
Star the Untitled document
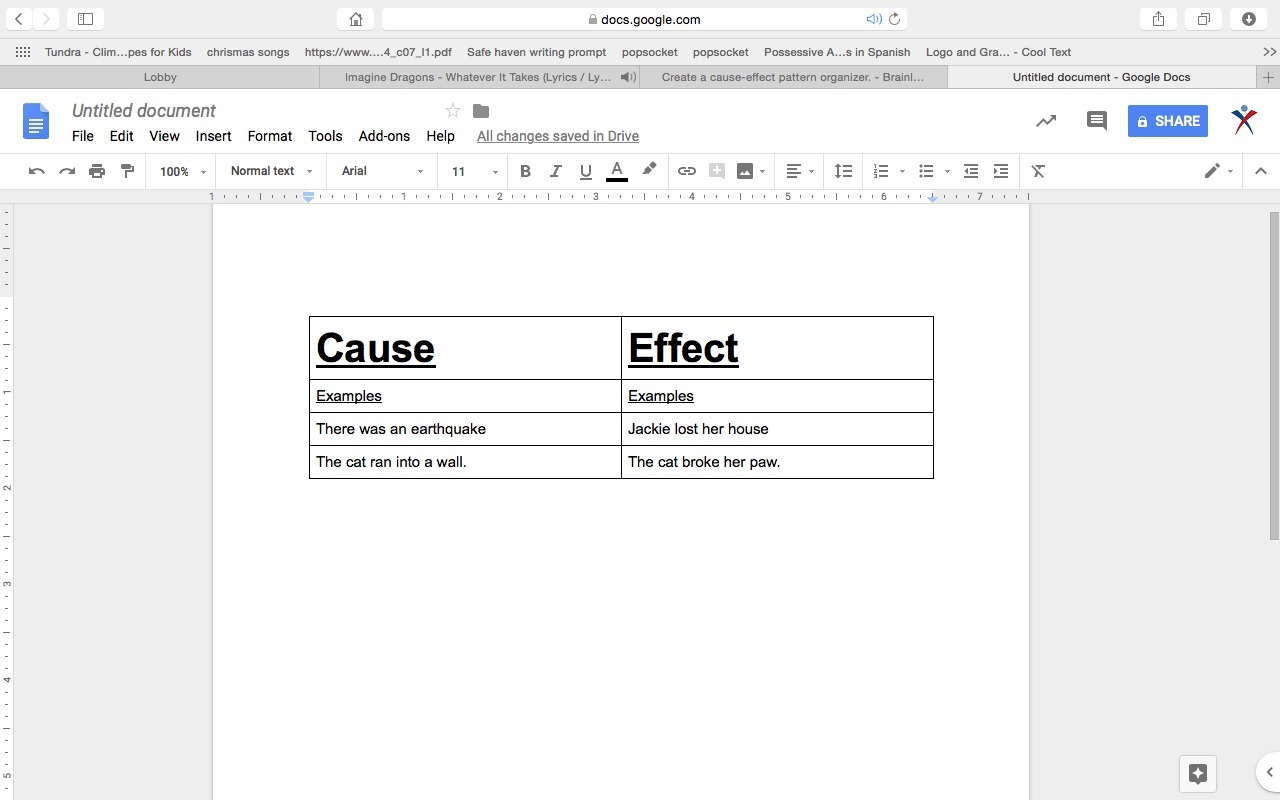coord(453,111)
